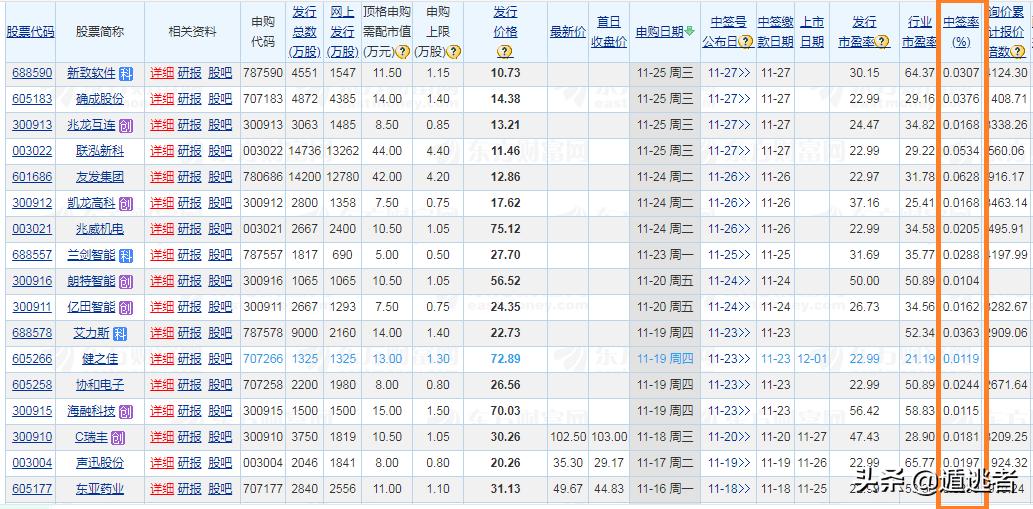1033x509 pixels.
Task: Select 发行价格 72.89 for 健之佳
Action: tap(505, 360)
